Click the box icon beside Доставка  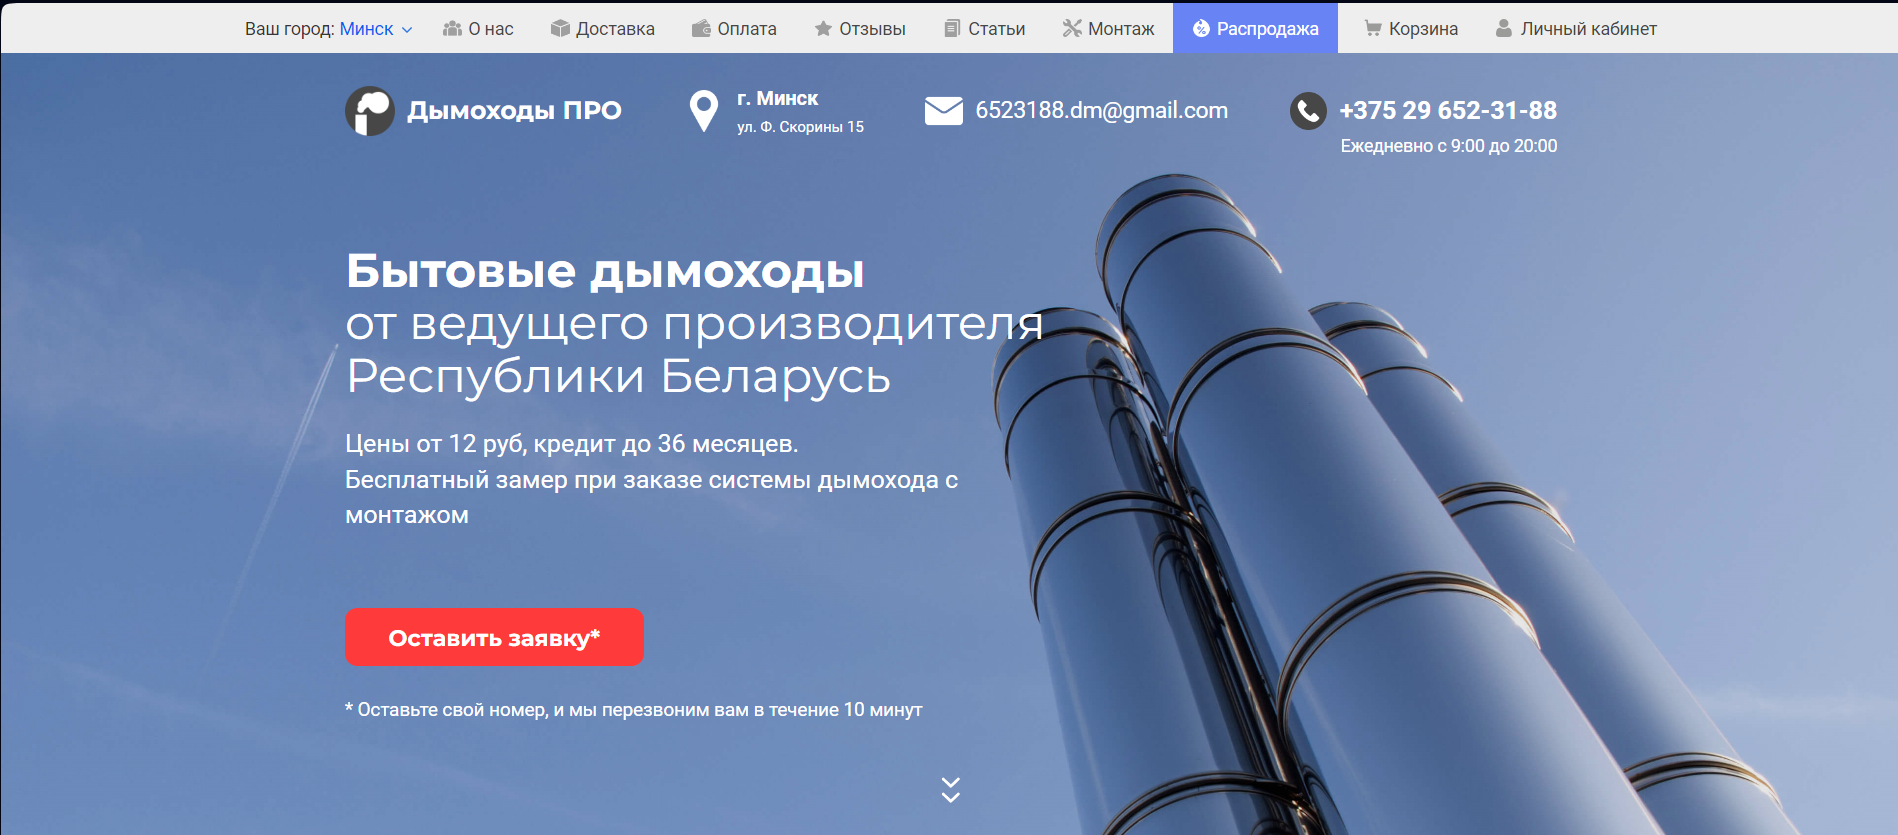coord(560,29)
